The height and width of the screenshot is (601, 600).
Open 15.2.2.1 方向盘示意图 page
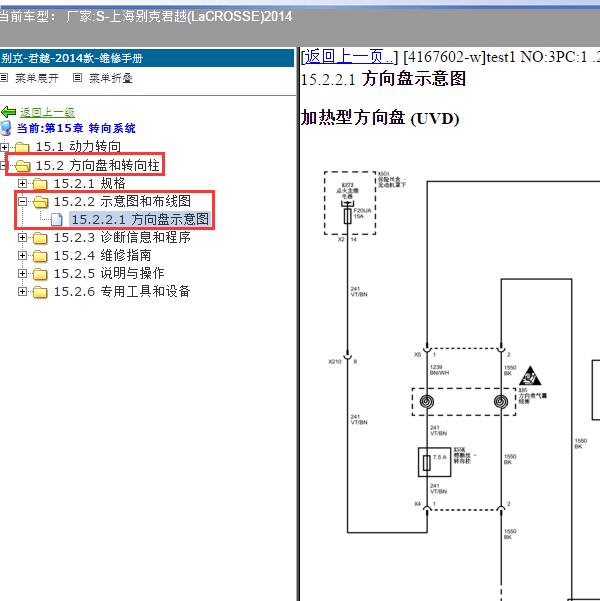[x=140, y=219]
